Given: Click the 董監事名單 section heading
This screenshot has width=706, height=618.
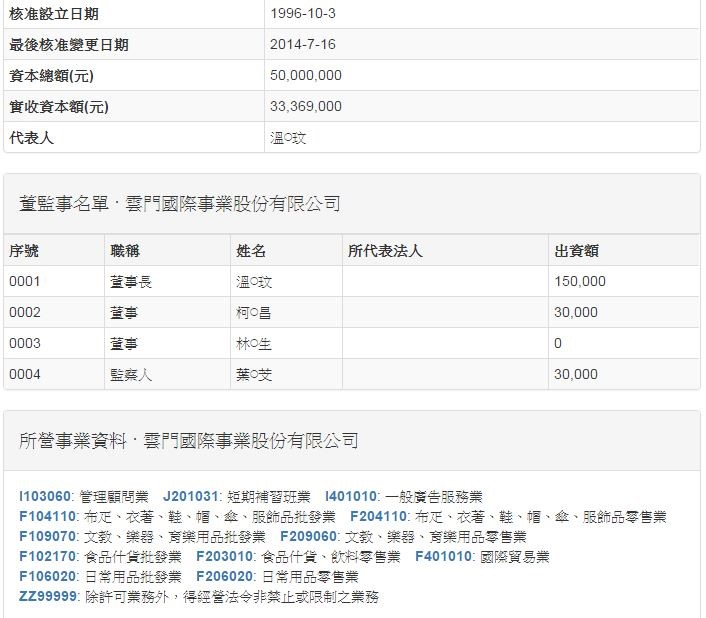Looking at the screenshot, I should (180, 203).
